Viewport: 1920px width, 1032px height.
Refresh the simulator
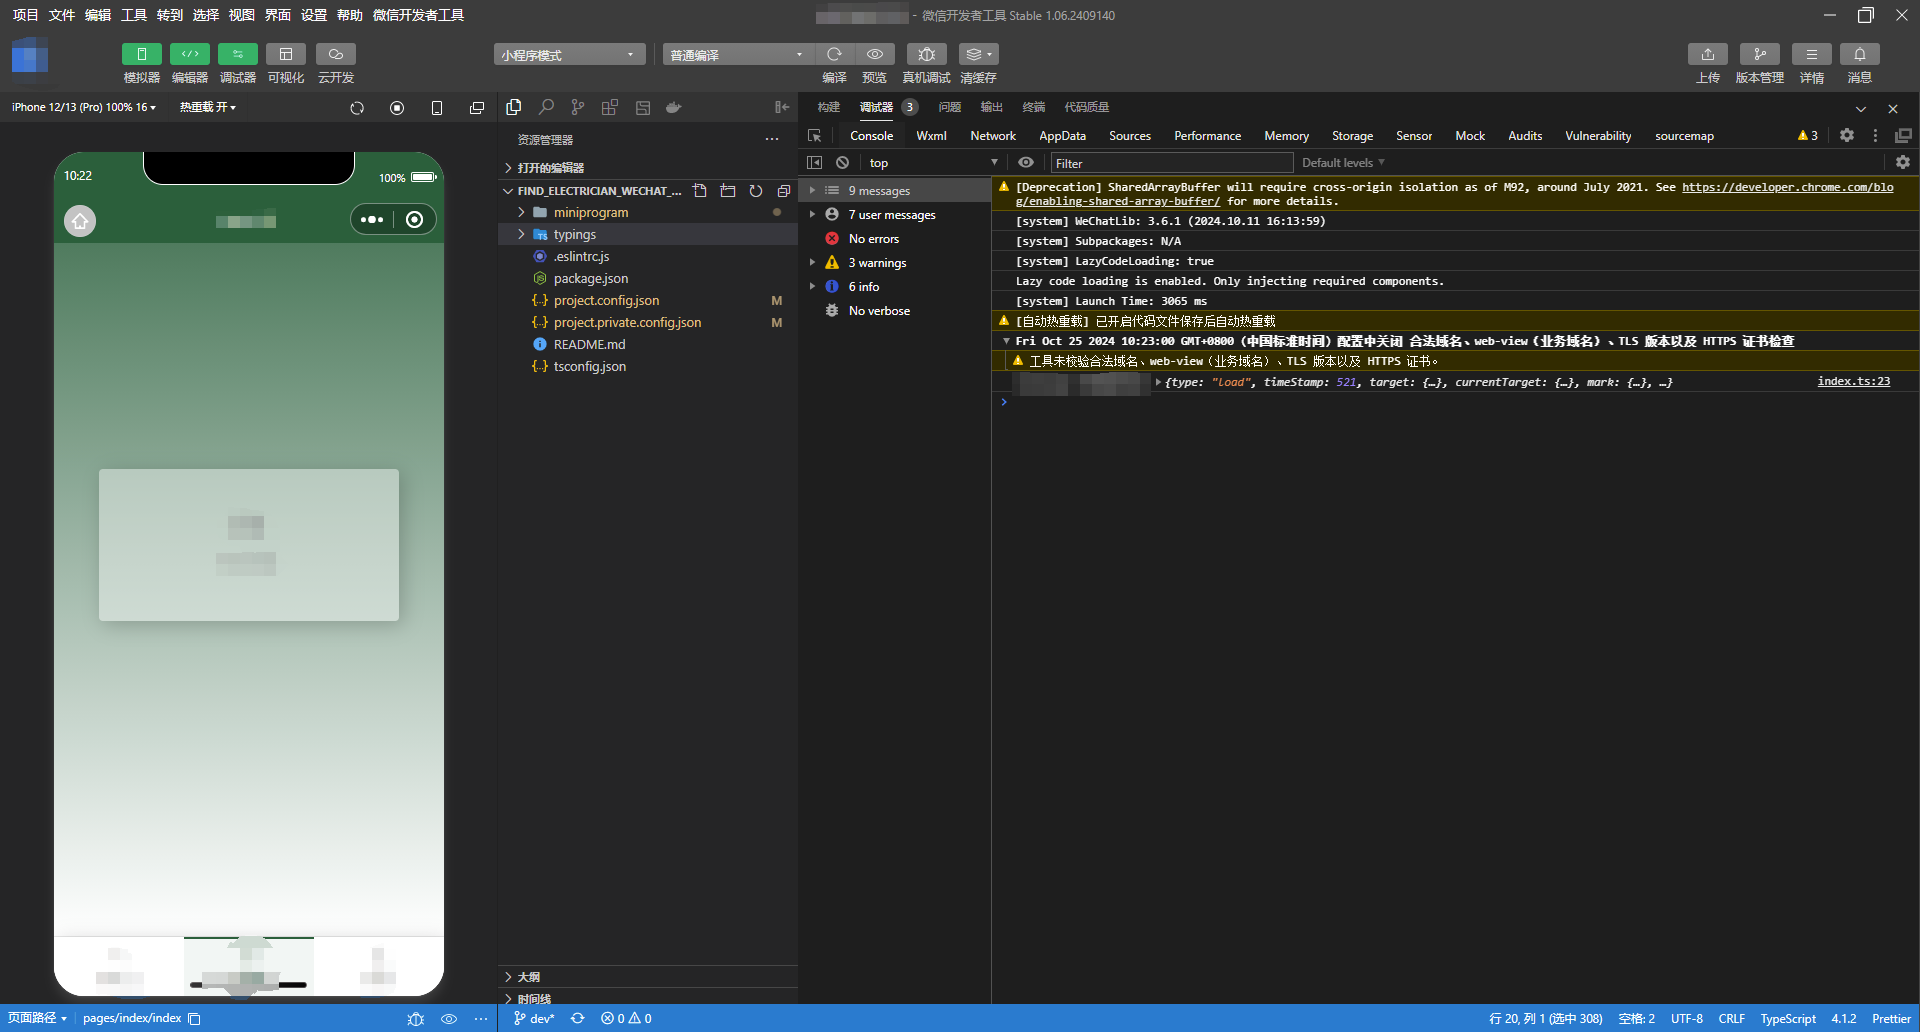(357, 108)
